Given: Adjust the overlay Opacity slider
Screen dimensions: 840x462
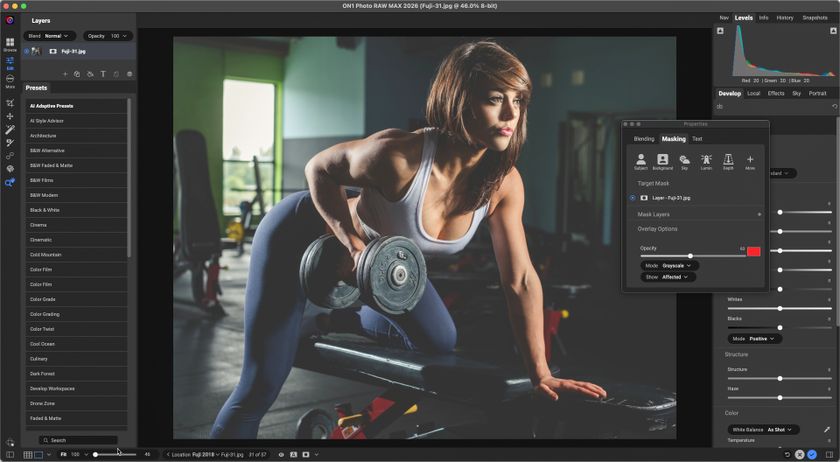Looking at the screenshot, I should [x=692, y=256].
